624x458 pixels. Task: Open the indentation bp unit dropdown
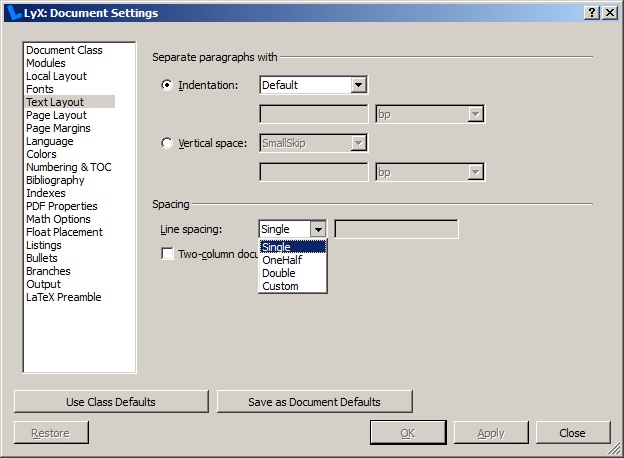(x=430, y=114)
